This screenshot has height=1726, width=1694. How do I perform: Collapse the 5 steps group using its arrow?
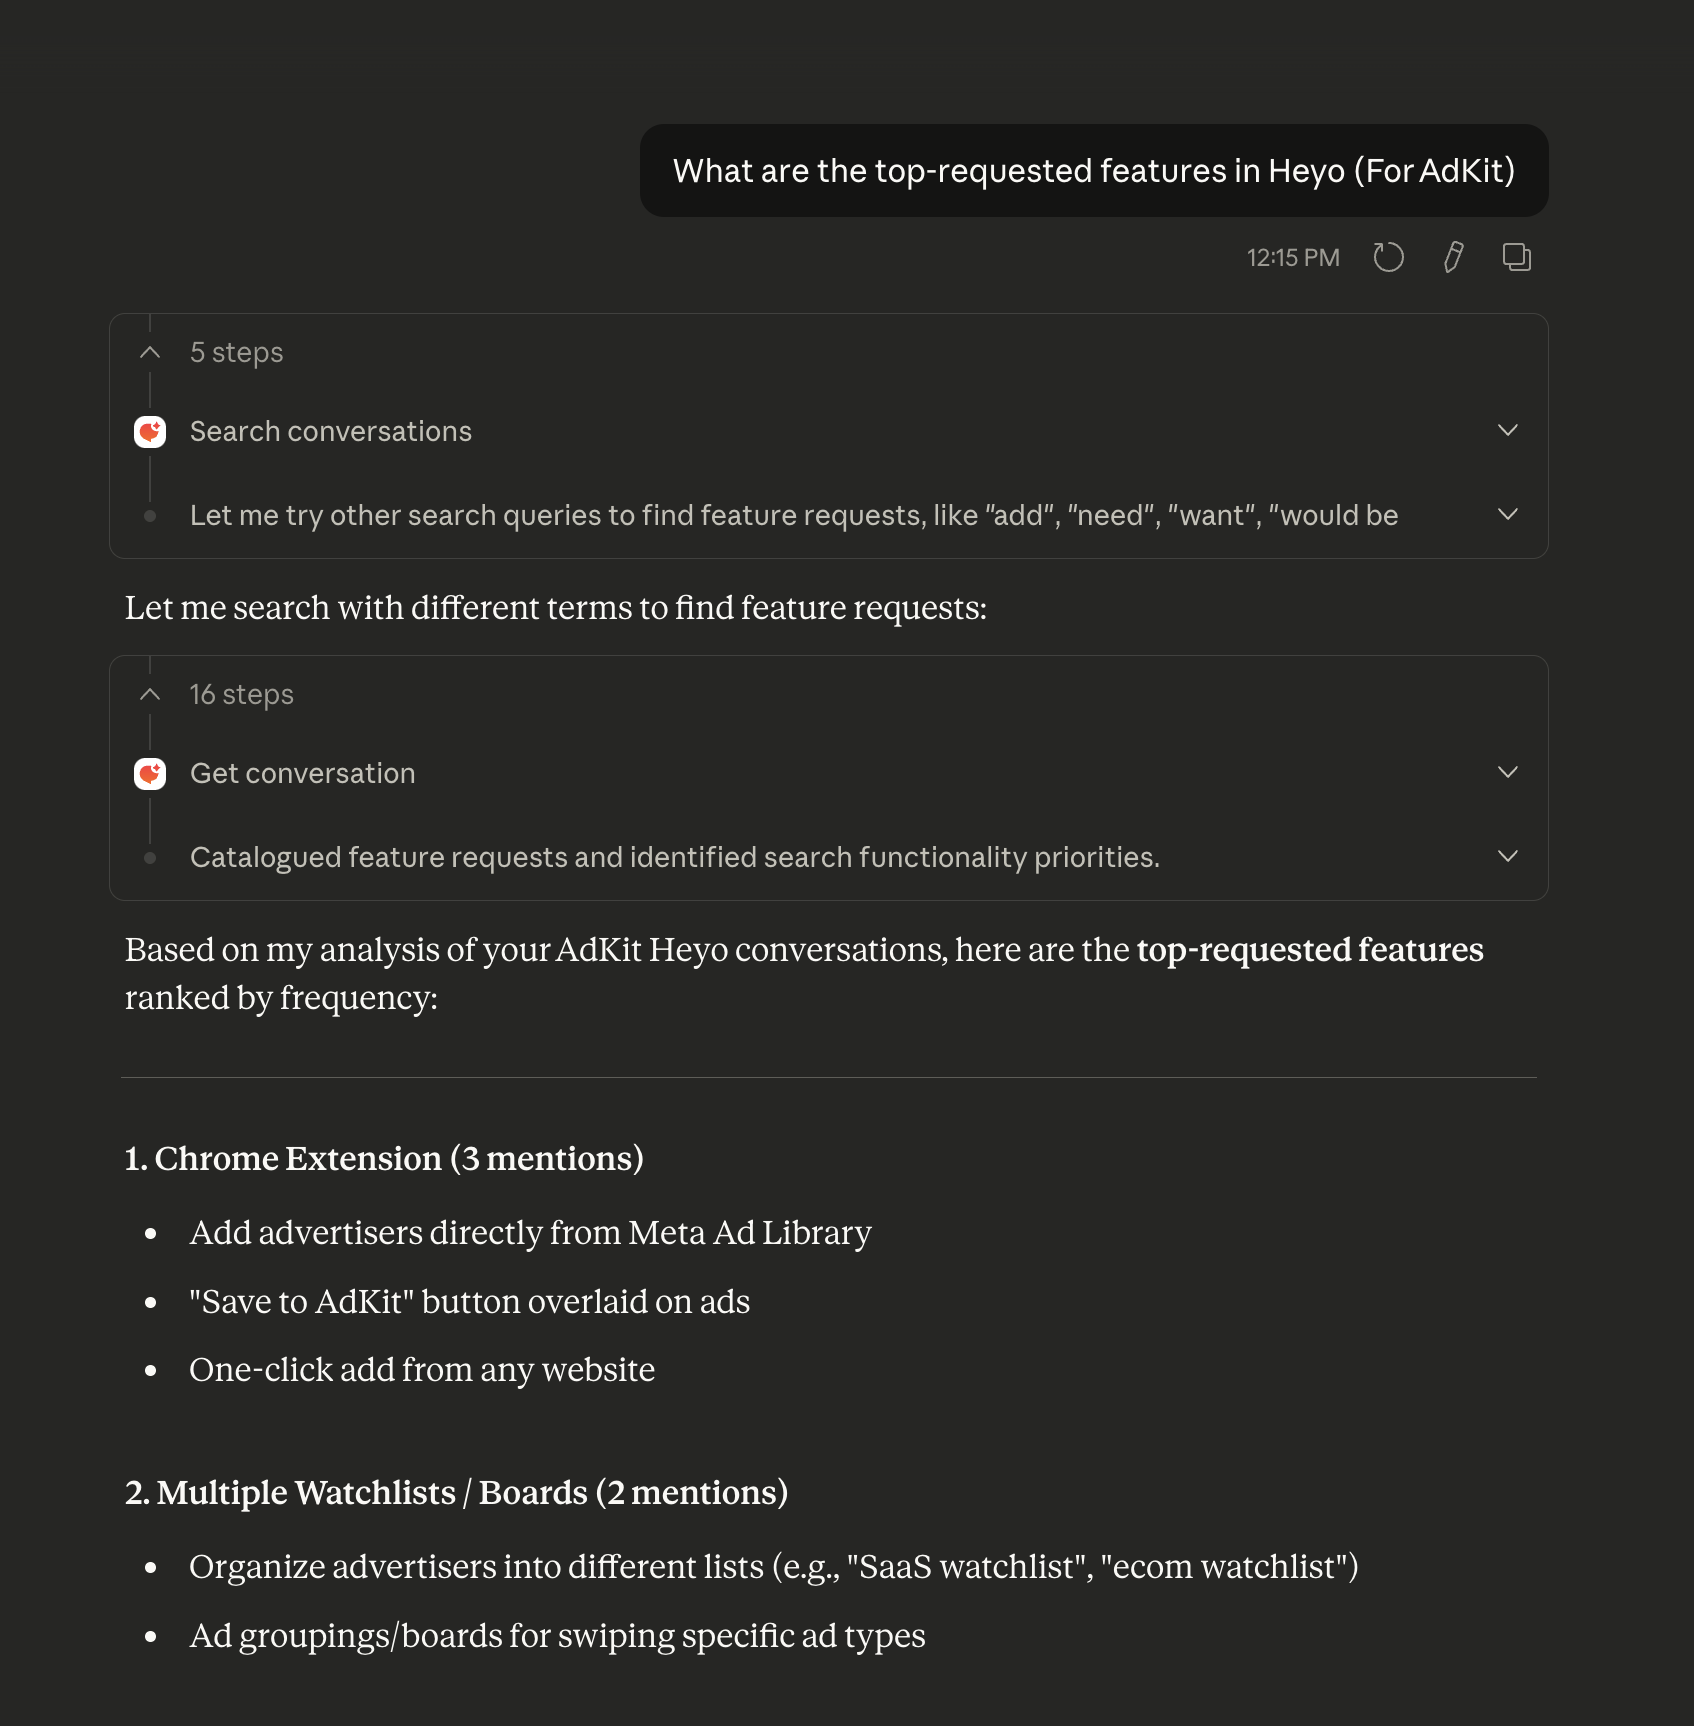[150, 353]
